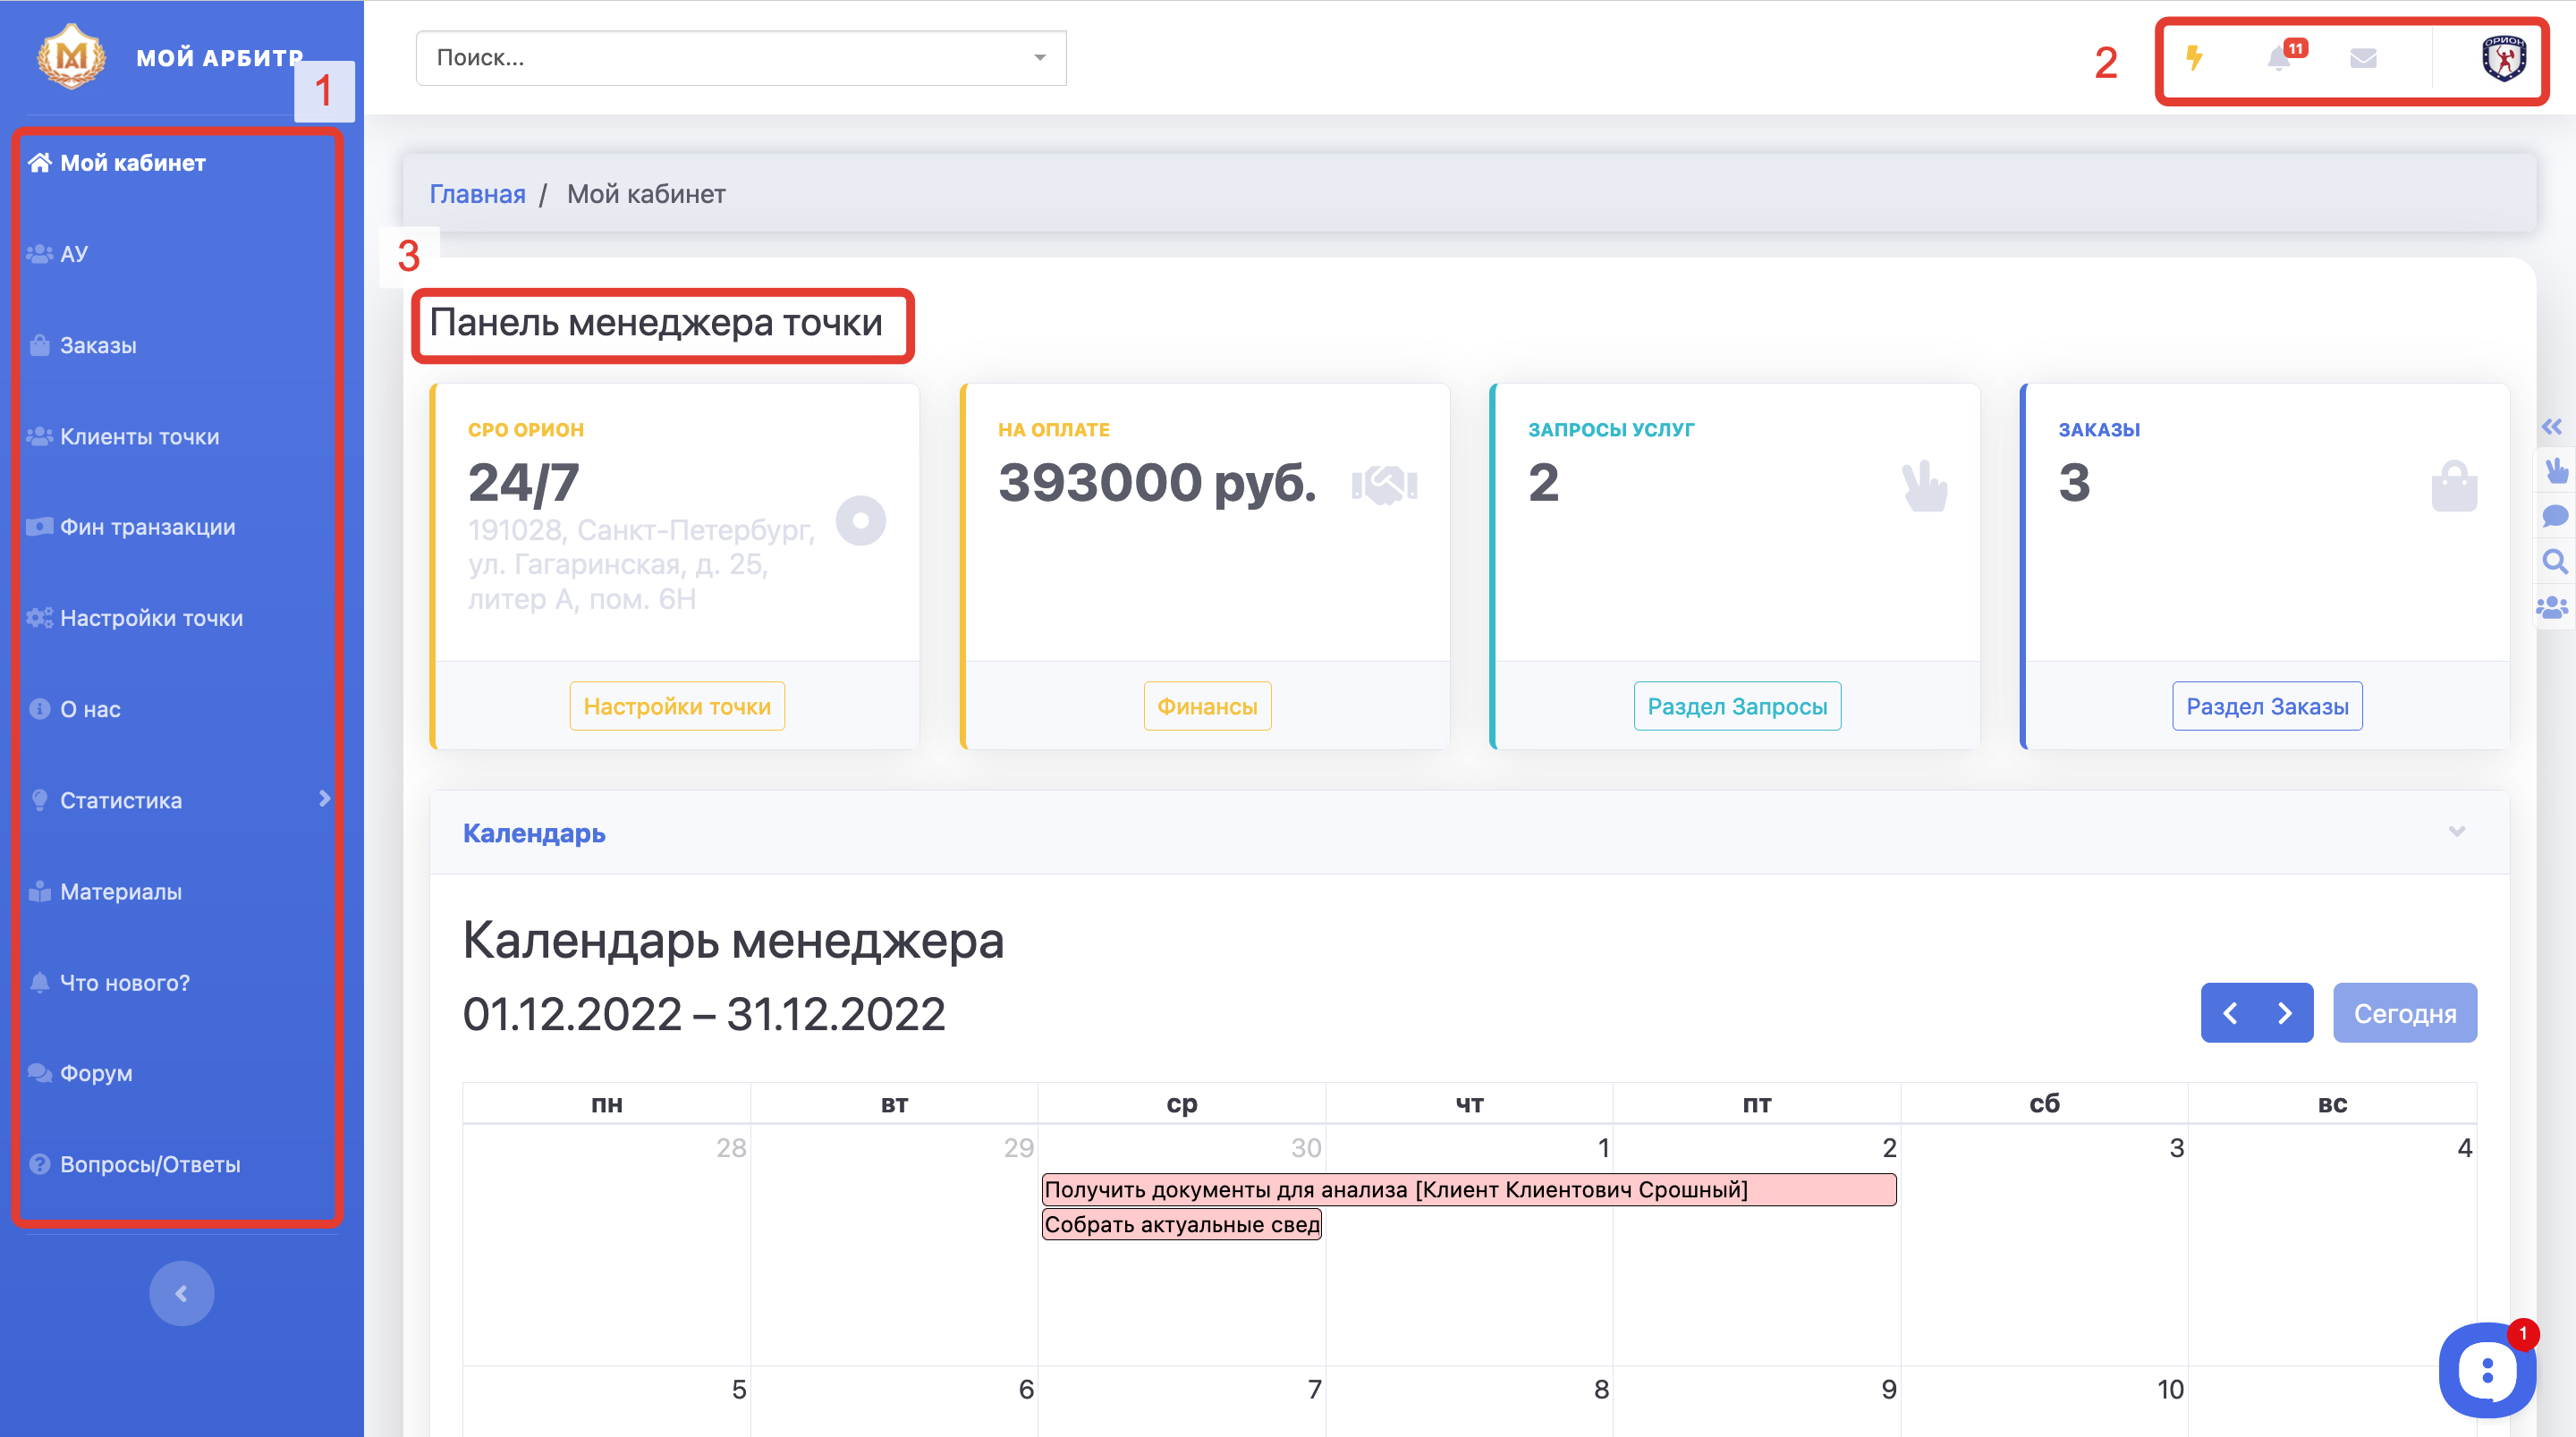Viewport: 2576px width, 1437px height.
Task: Open the search dropdown arrow
Action: click(x=1040, y=58)
